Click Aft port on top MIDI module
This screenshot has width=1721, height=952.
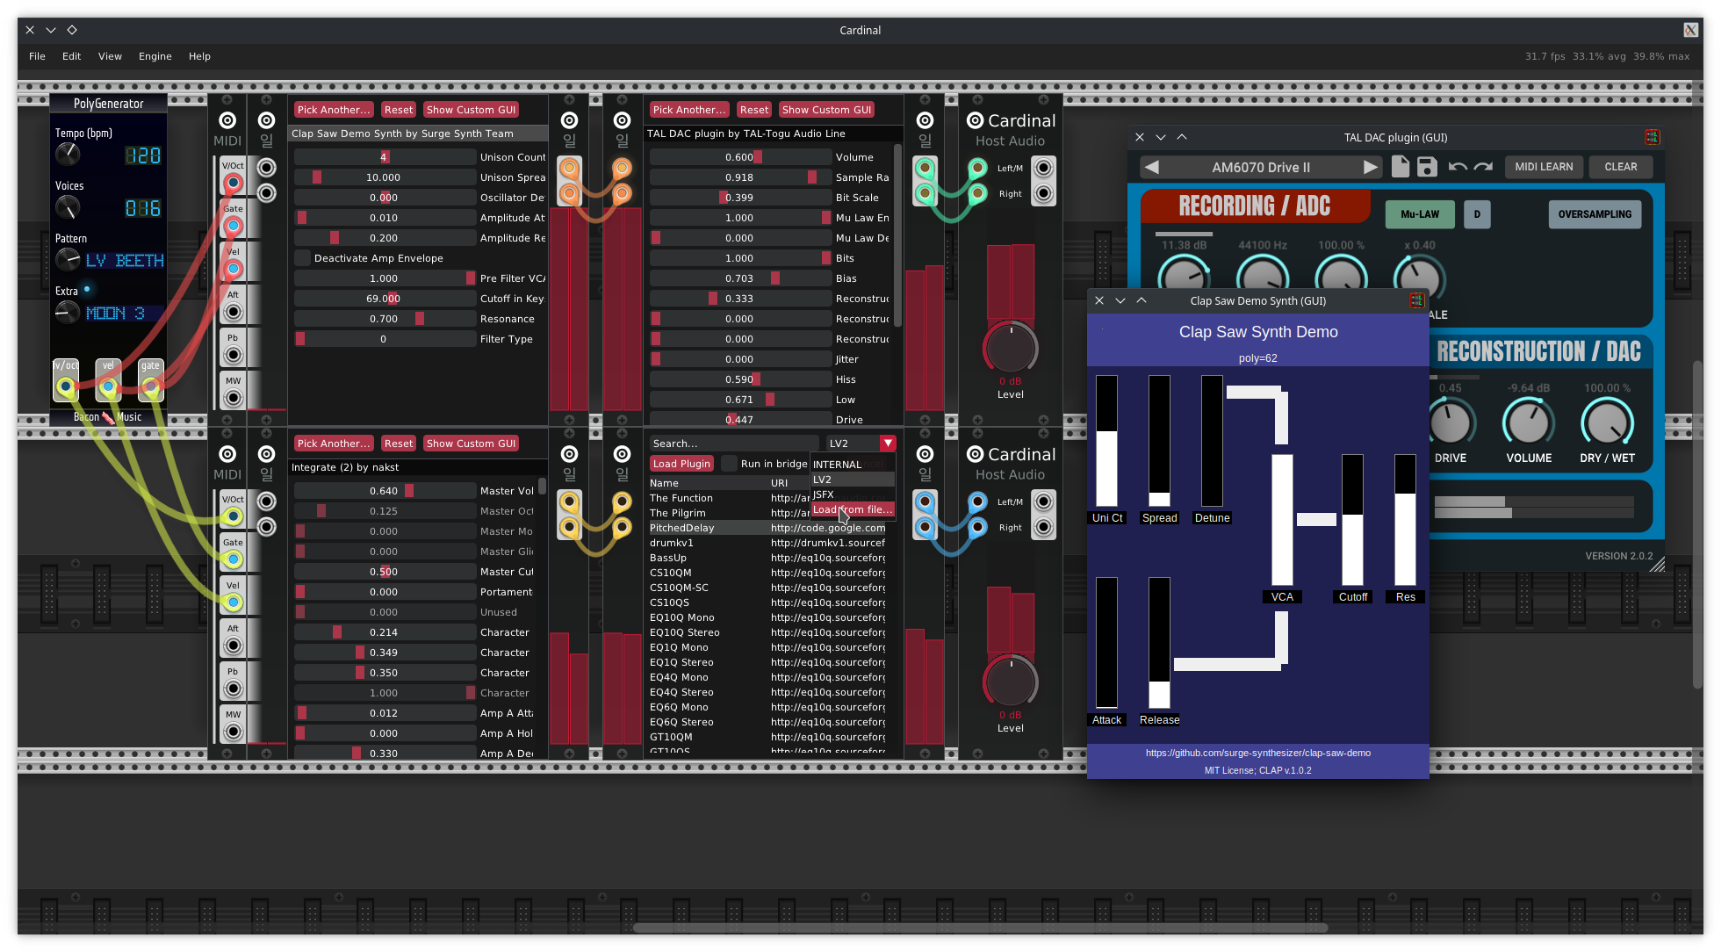[x=233, y=312]
